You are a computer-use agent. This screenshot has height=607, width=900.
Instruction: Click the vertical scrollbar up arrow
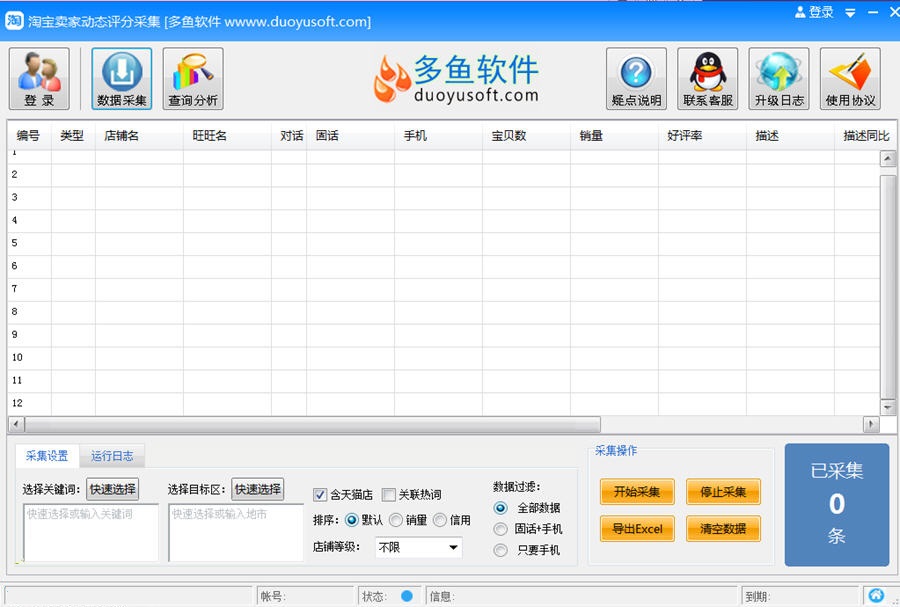point(887,158)
